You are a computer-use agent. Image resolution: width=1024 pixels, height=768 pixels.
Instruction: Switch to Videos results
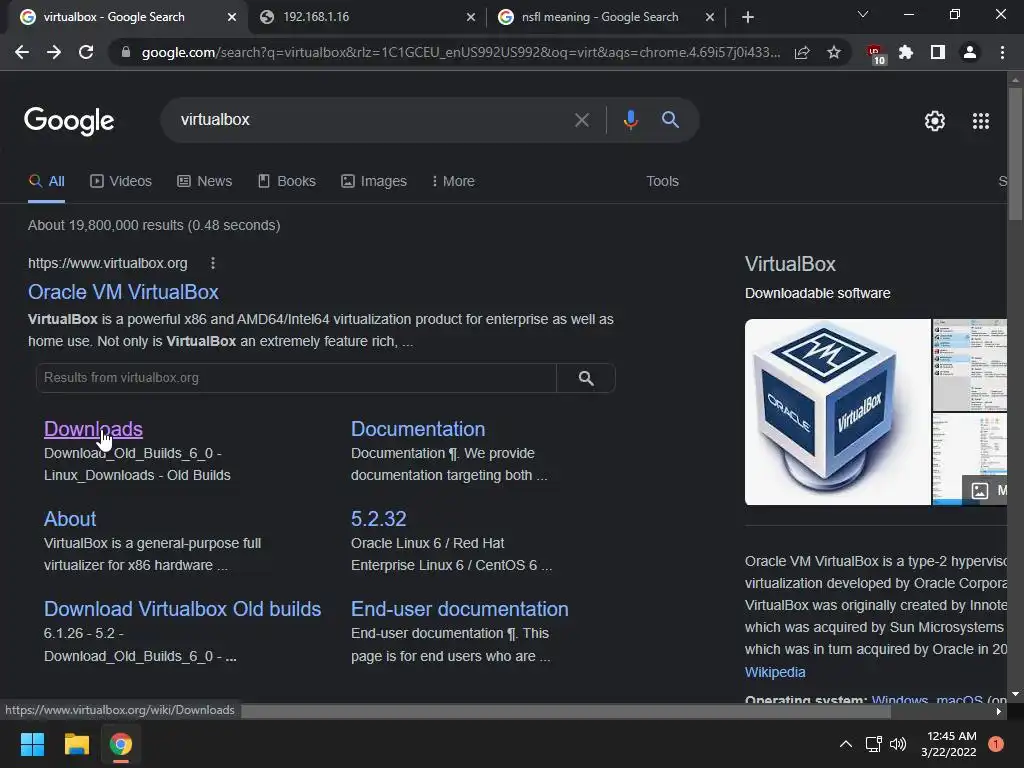pyautogui.click(x=121, y=182)
